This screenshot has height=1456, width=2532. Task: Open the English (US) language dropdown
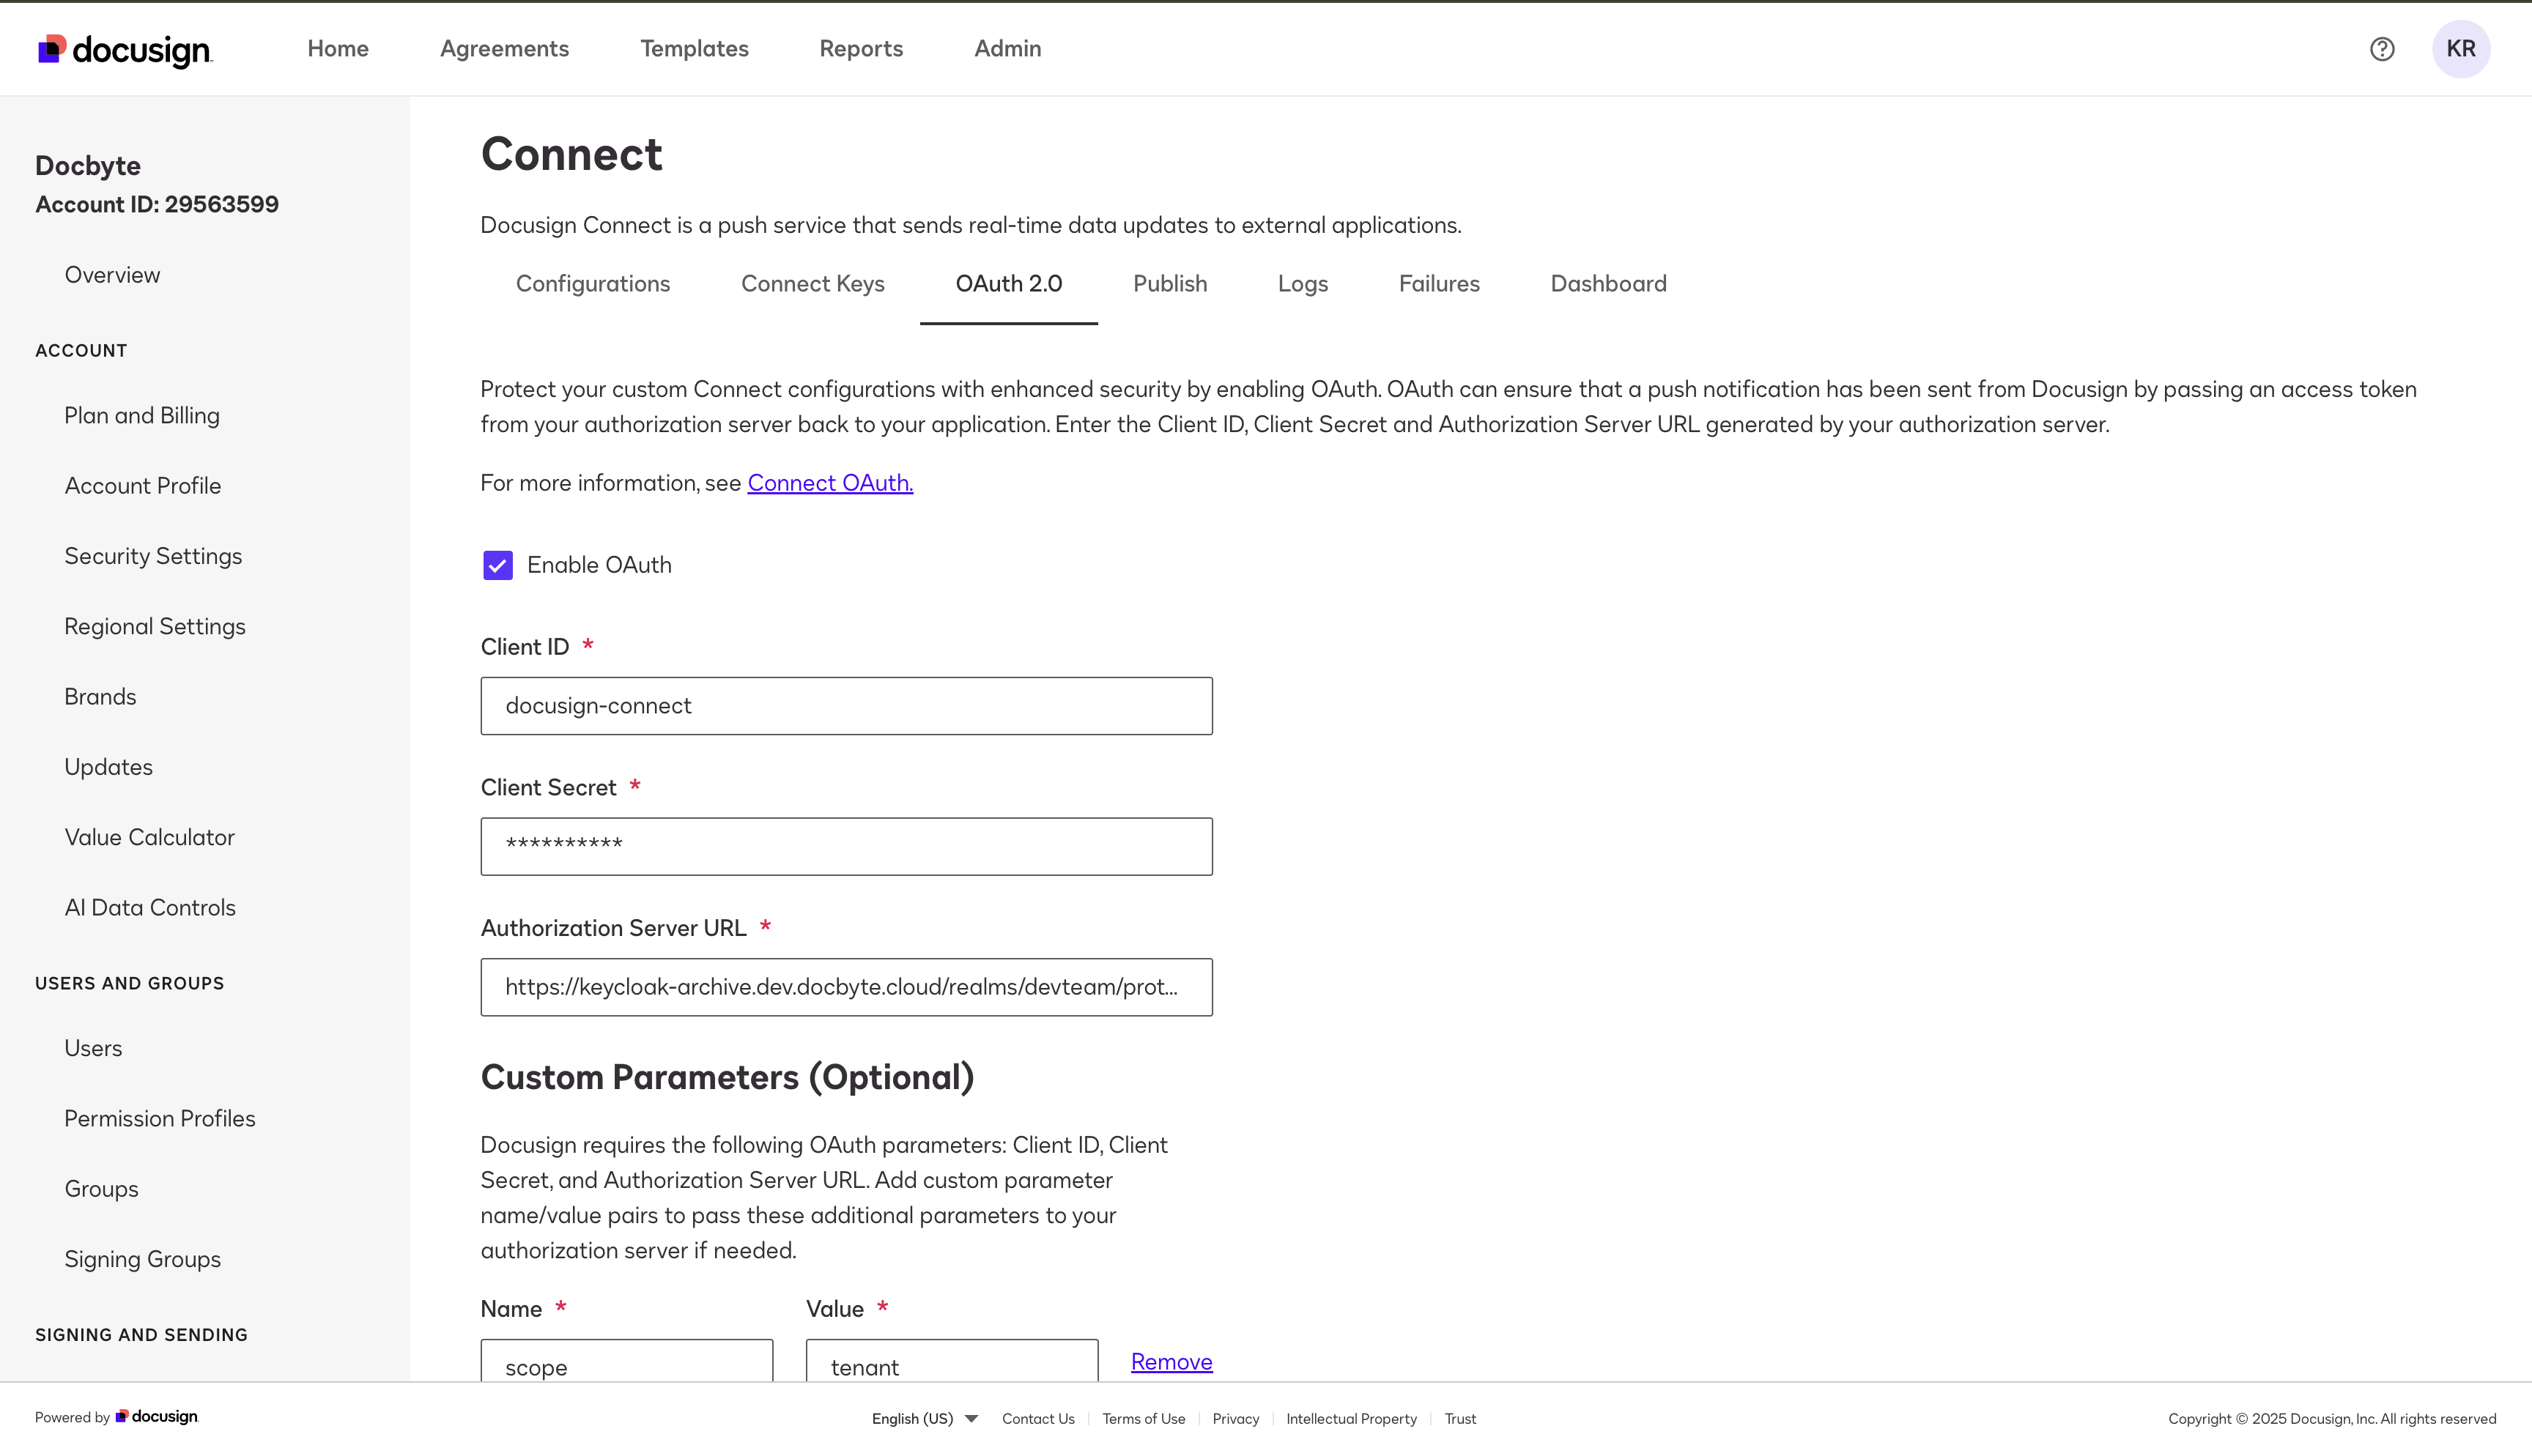click(923, 1418)
